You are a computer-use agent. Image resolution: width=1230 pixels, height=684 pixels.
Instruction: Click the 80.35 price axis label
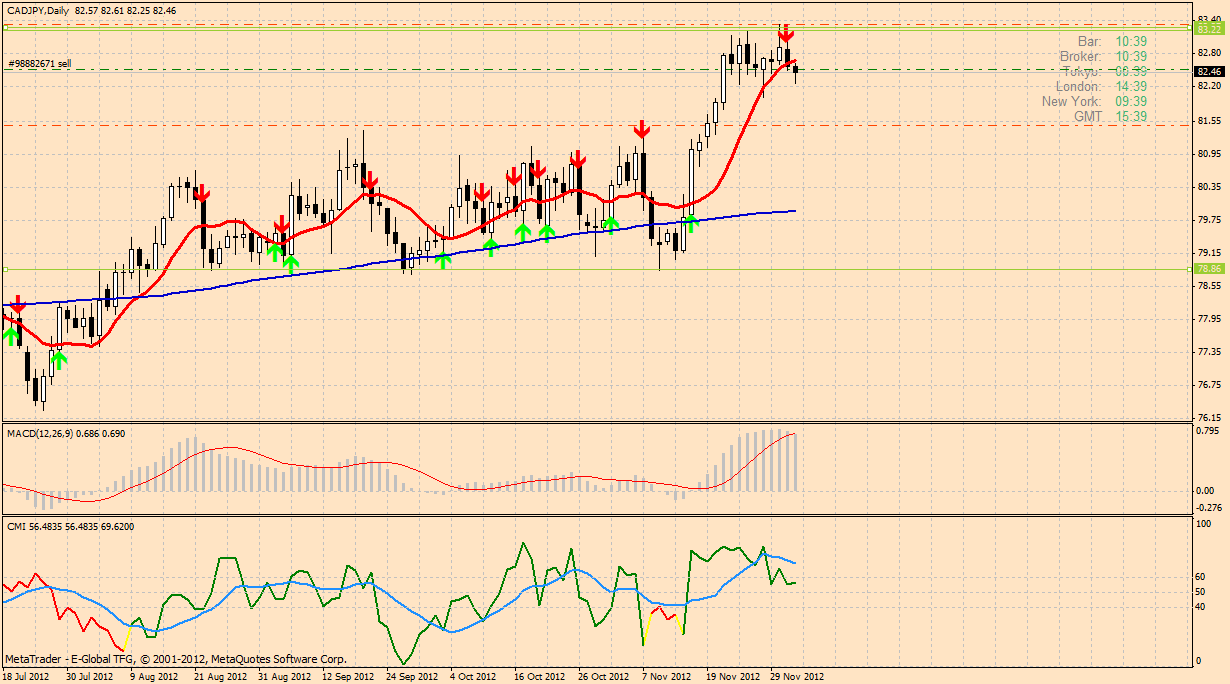point(1208,187)
